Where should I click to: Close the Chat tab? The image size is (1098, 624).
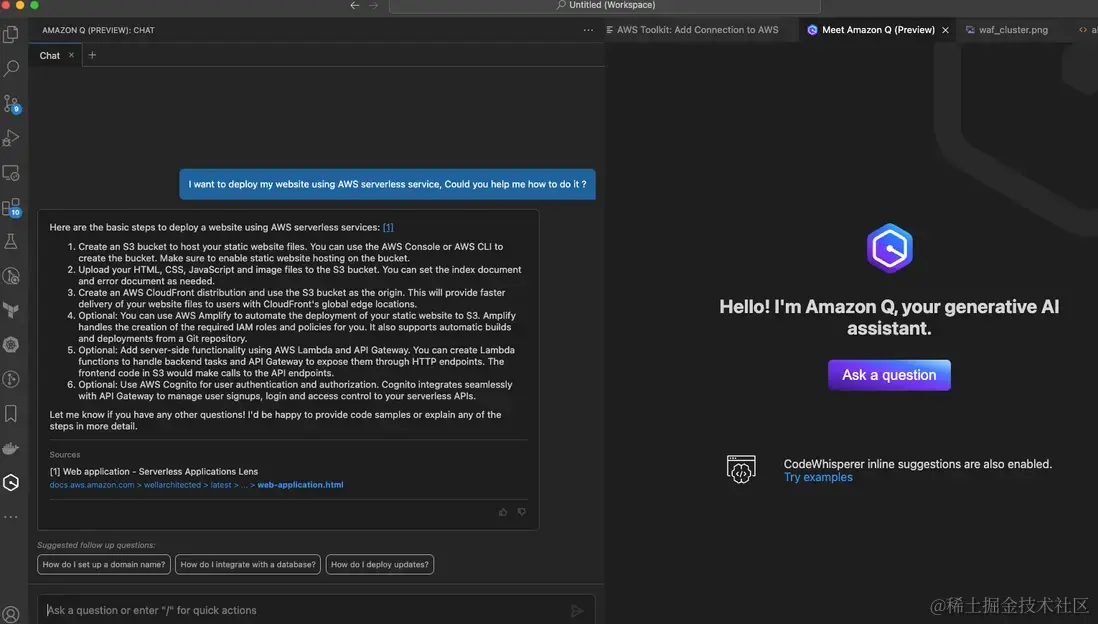pos(71,55)
